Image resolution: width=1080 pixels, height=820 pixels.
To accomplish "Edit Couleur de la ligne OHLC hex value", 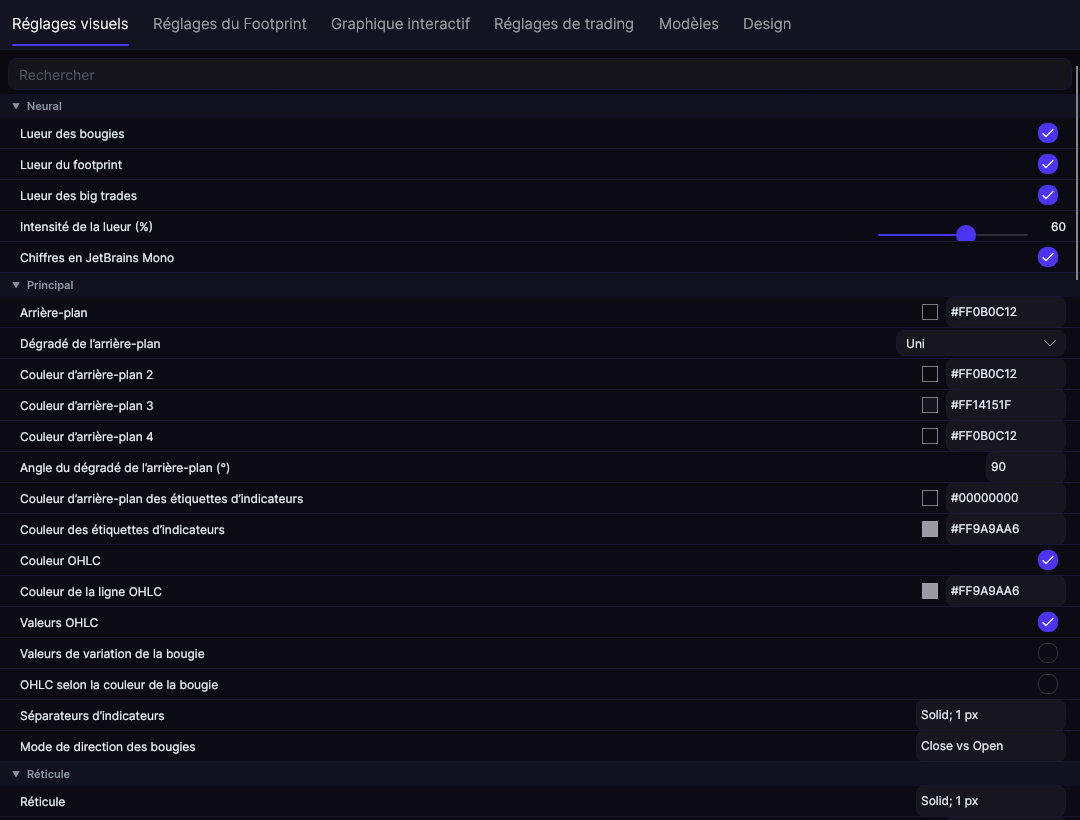I will pos(1005,591).
